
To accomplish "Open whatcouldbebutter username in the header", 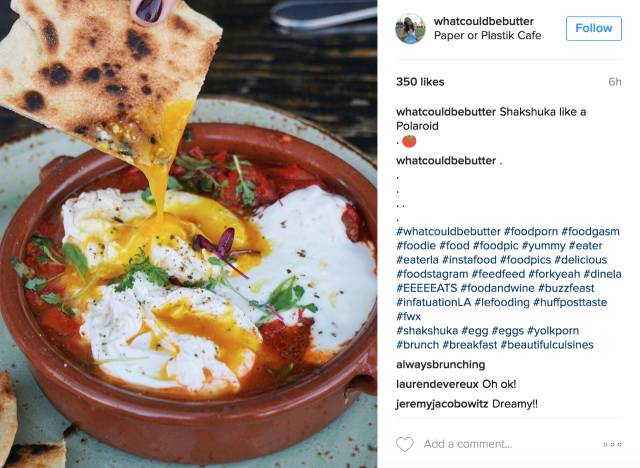I will [484, 21].
